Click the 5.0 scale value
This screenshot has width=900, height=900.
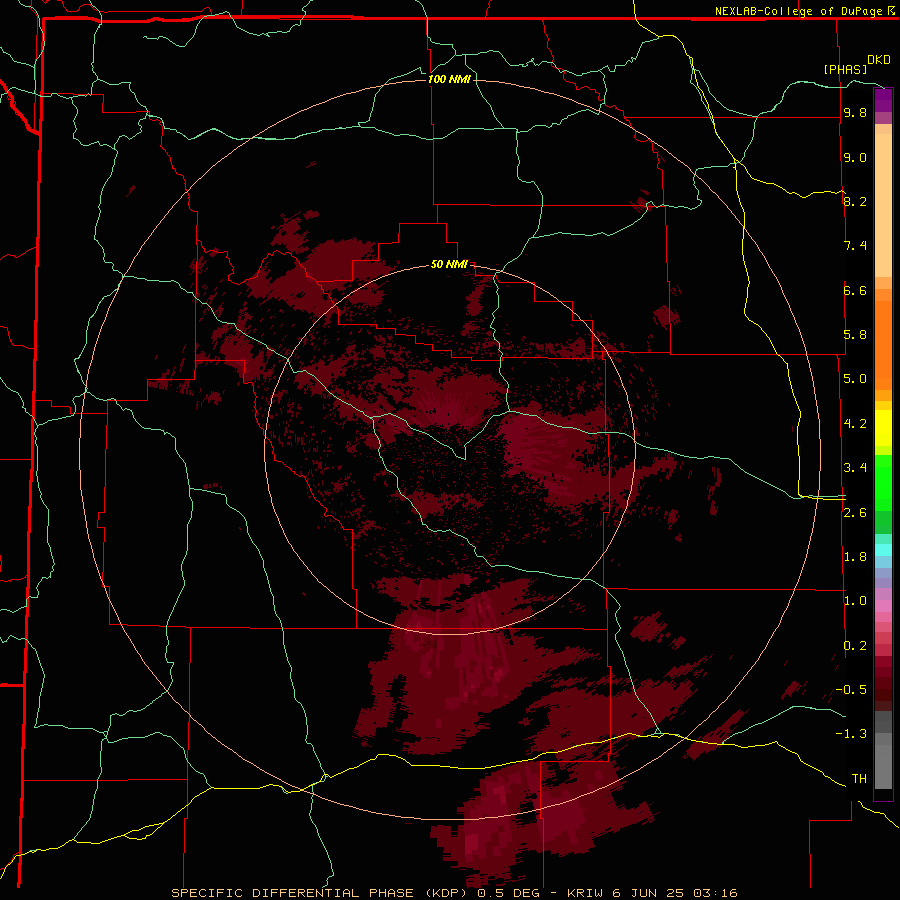(855, 379)
